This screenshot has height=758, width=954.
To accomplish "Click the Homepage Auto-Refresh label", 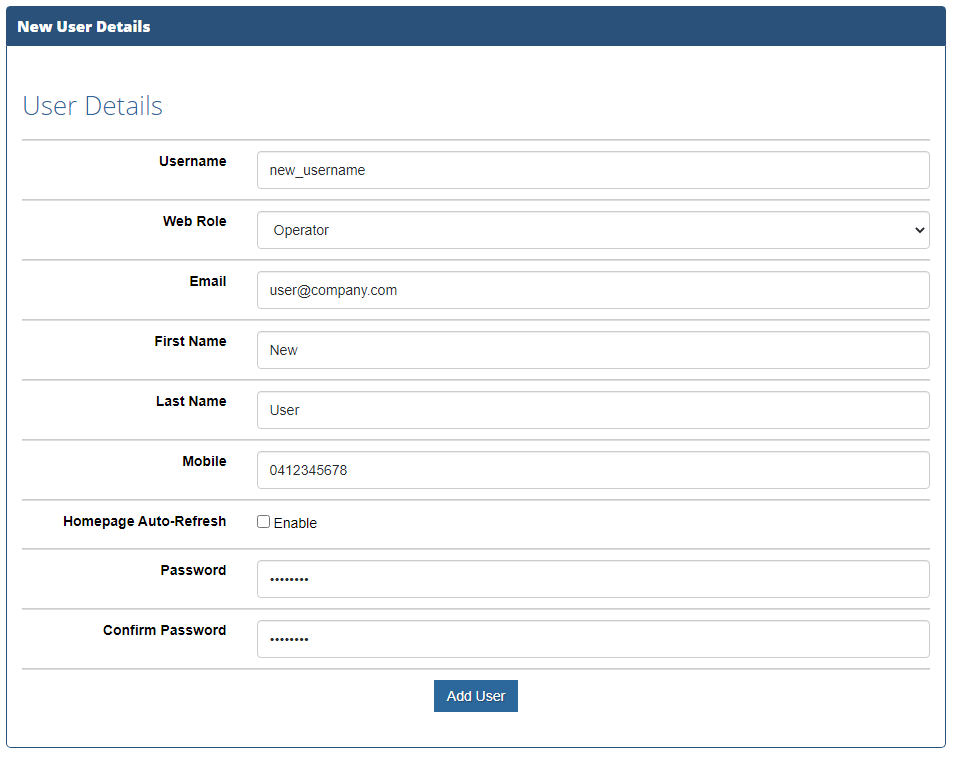I will (x=144, y=521).
